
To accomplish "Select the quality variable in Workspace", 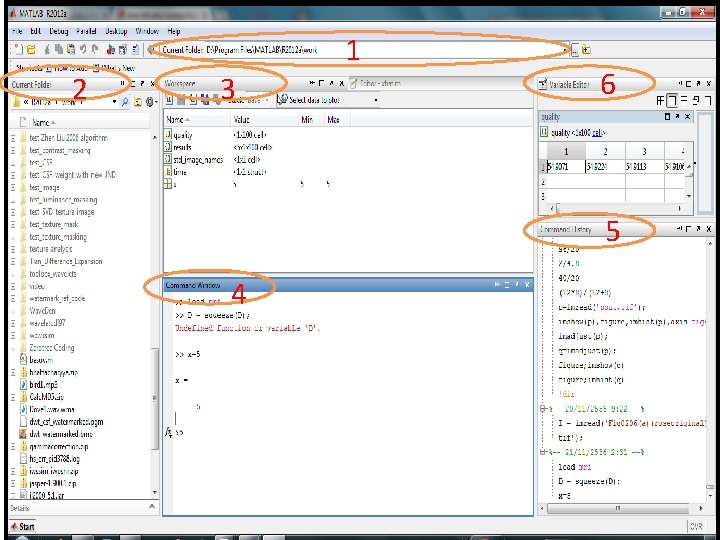I will (x=183, y=135).
